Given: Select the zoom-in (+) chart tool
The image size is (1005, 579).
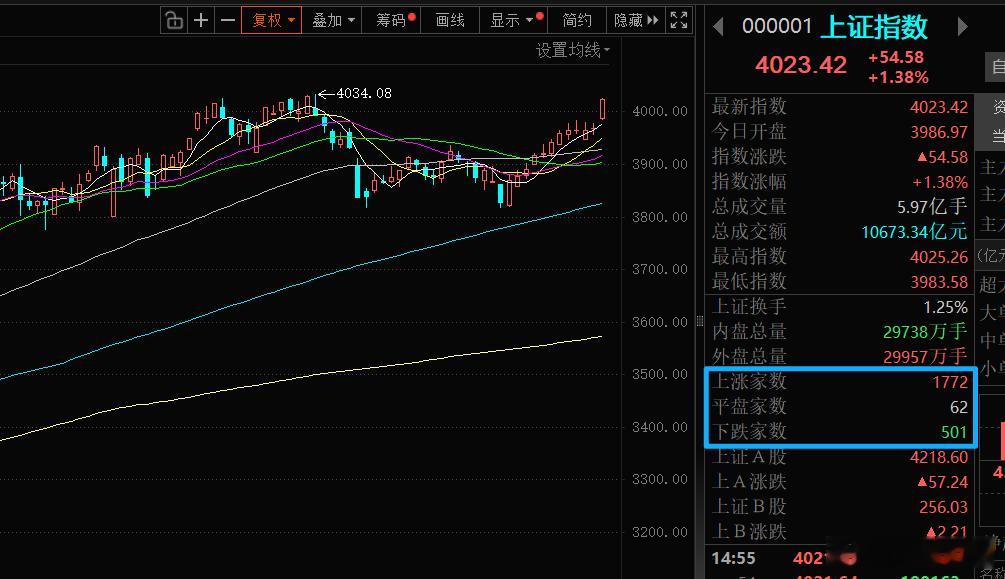Looking at the screenshot, I should click(200, 19).
